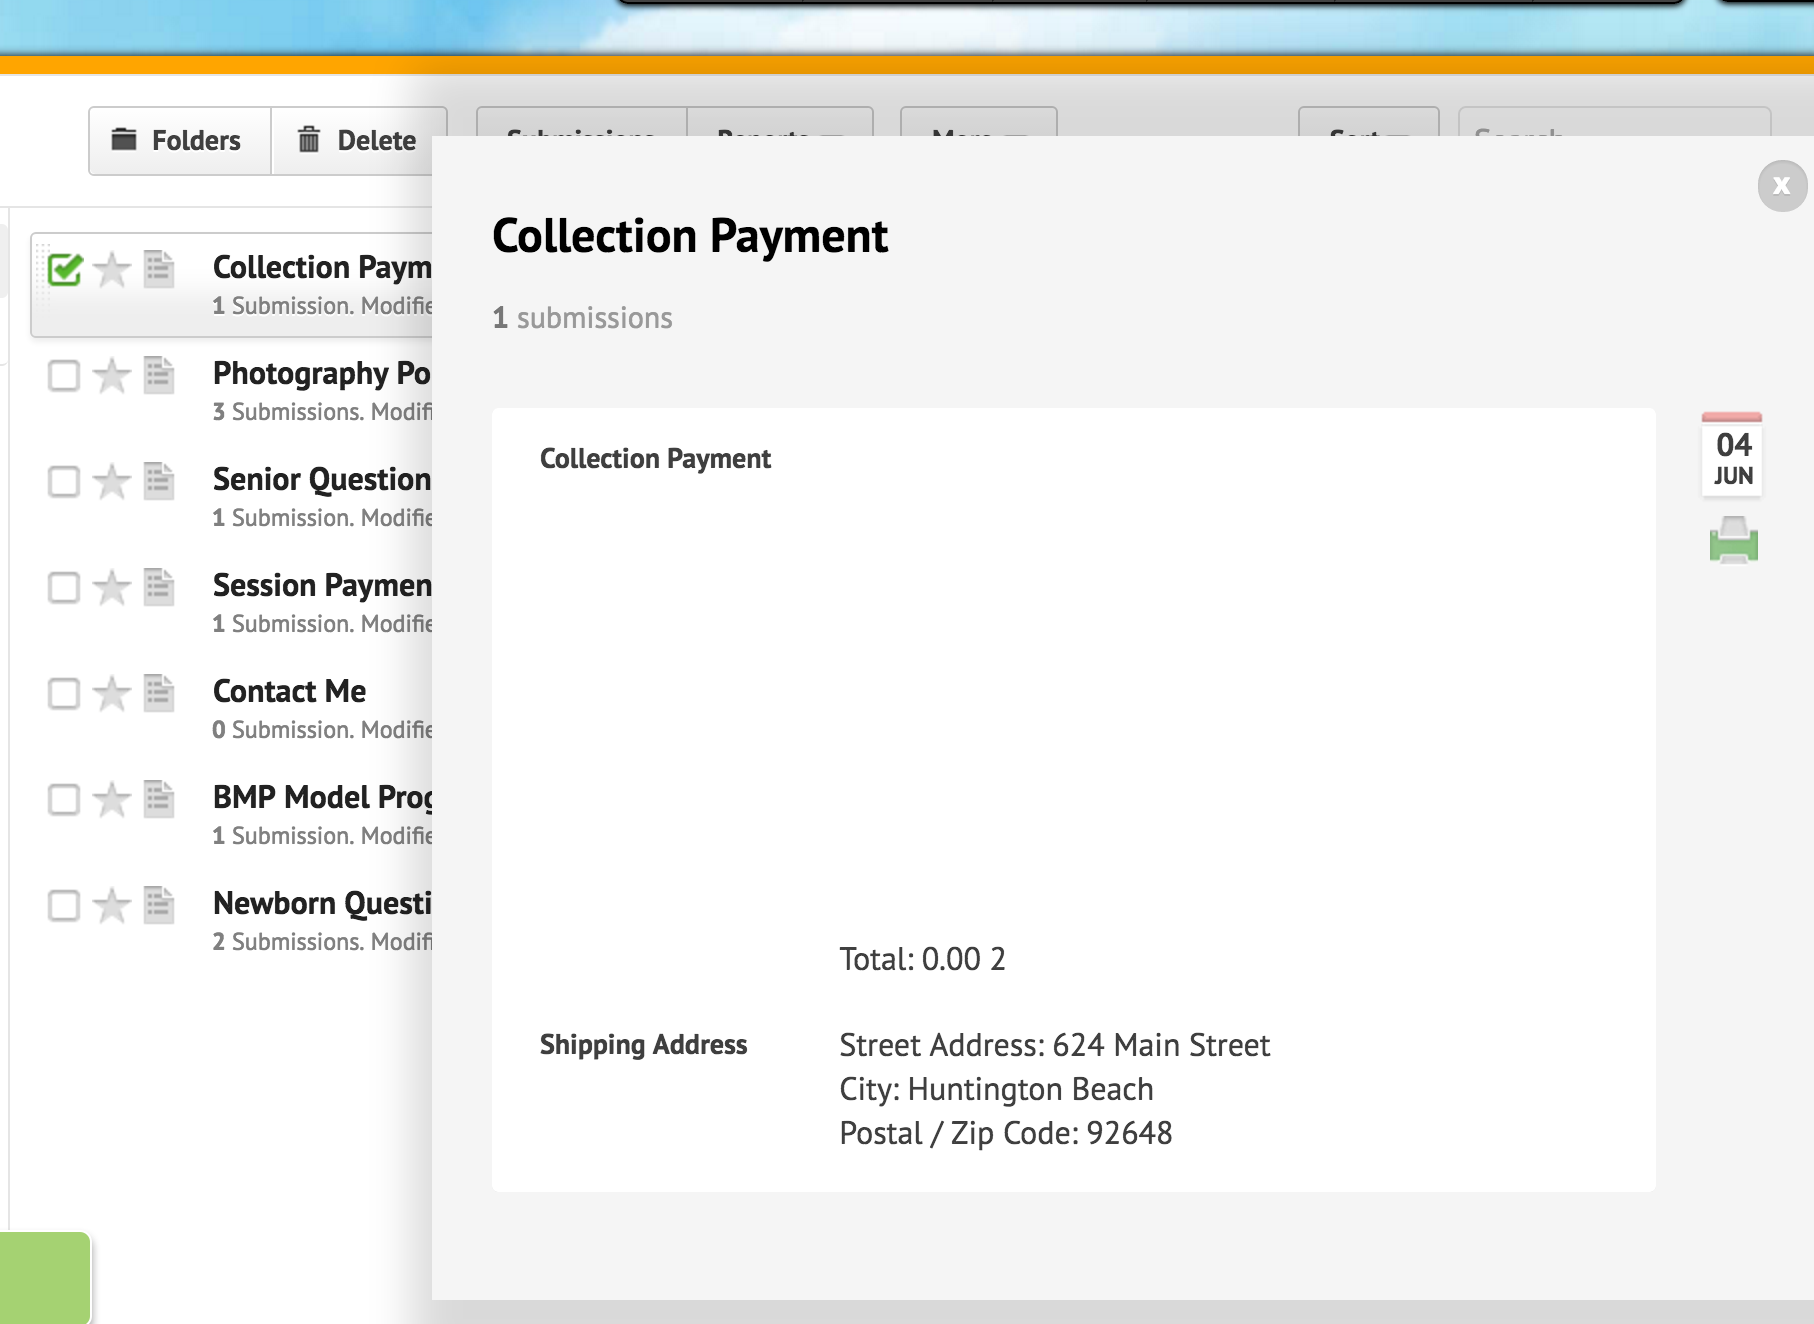Star the Photography form as favorite
Image resolution: width=1814 pixels, height=1324 pixels.
(x=112, y=375)
